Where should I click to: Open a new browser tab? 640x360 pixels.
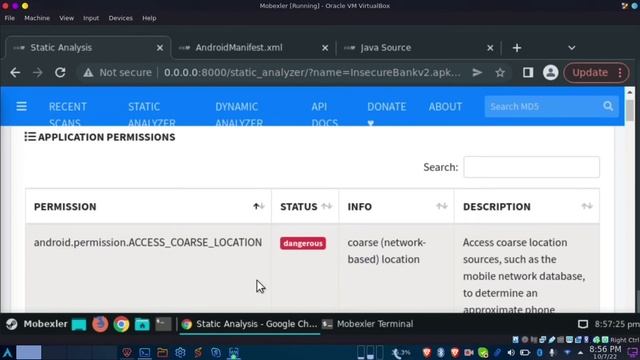pyautogui.click(x=517, y=48)
